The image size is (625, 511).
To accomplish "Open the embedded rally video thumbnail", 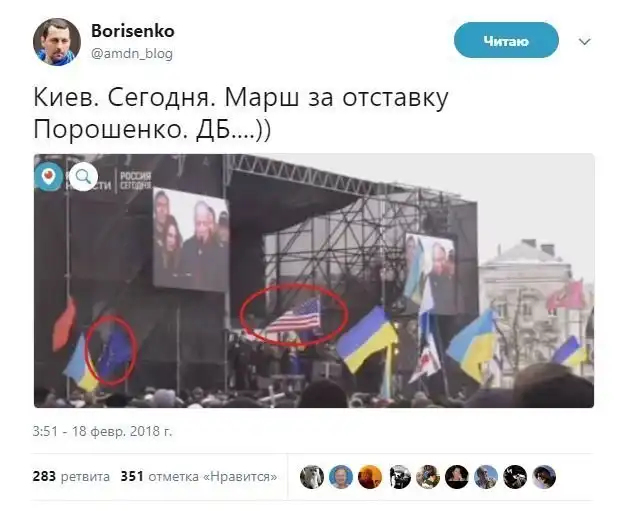I will pyautogui.click(x=314, y=281).
